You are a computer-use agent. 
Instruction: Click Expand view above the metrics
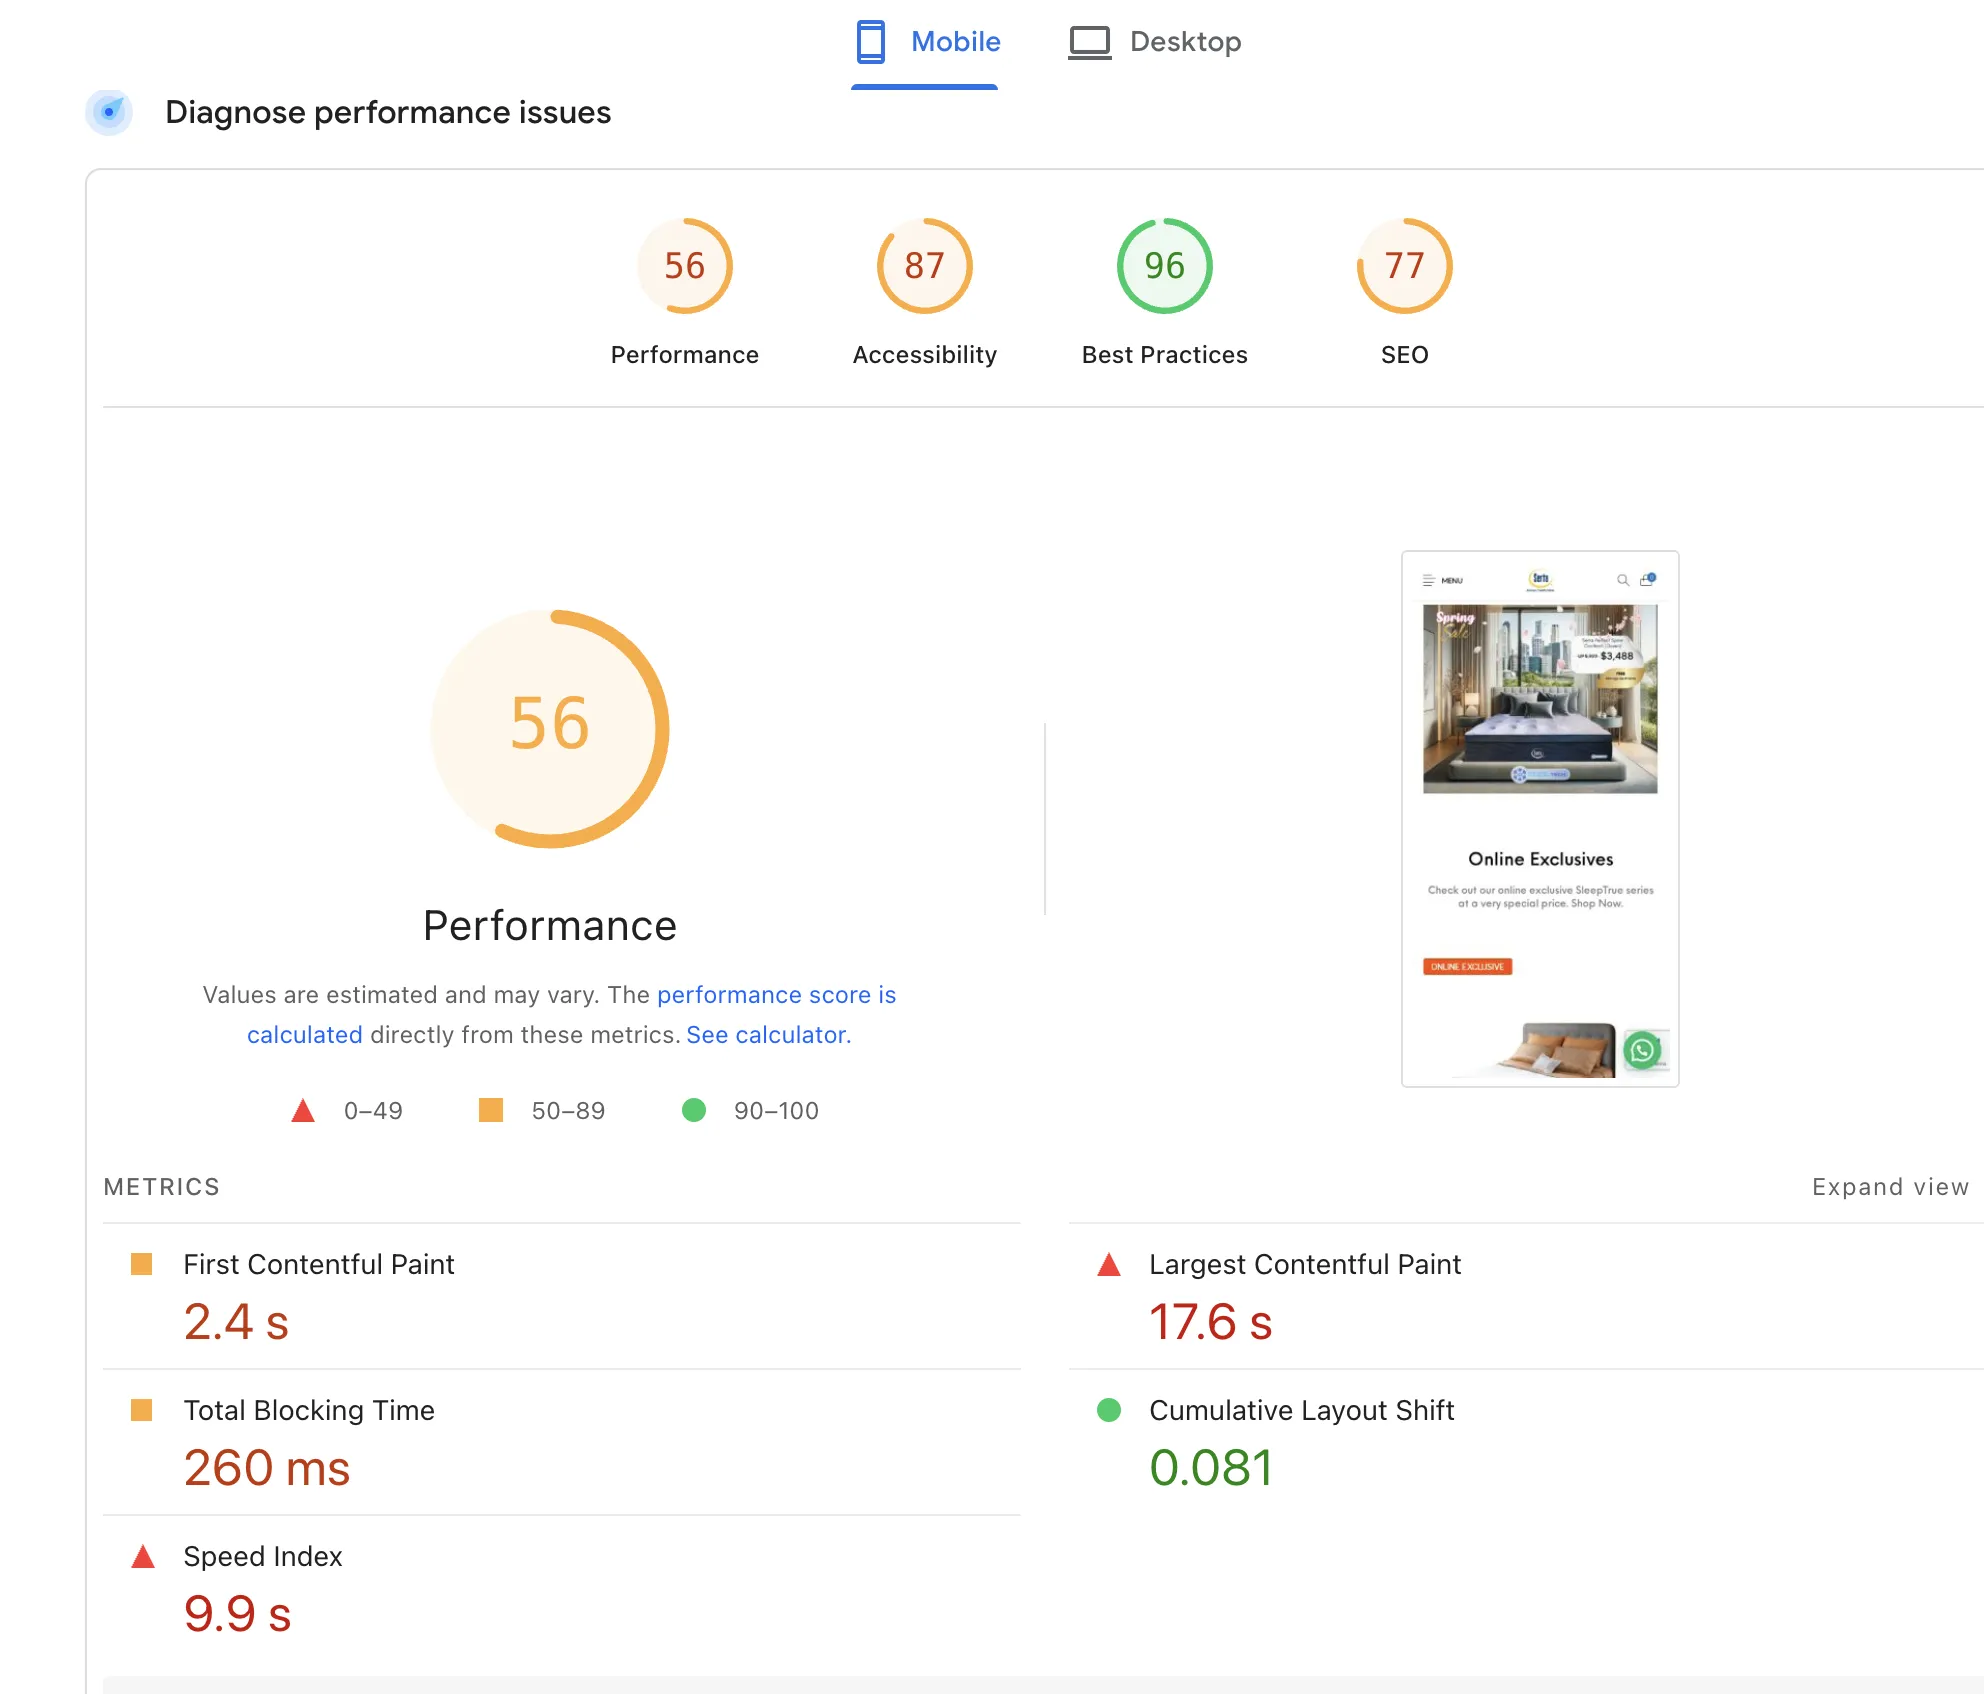(x=1890, y=1187)
